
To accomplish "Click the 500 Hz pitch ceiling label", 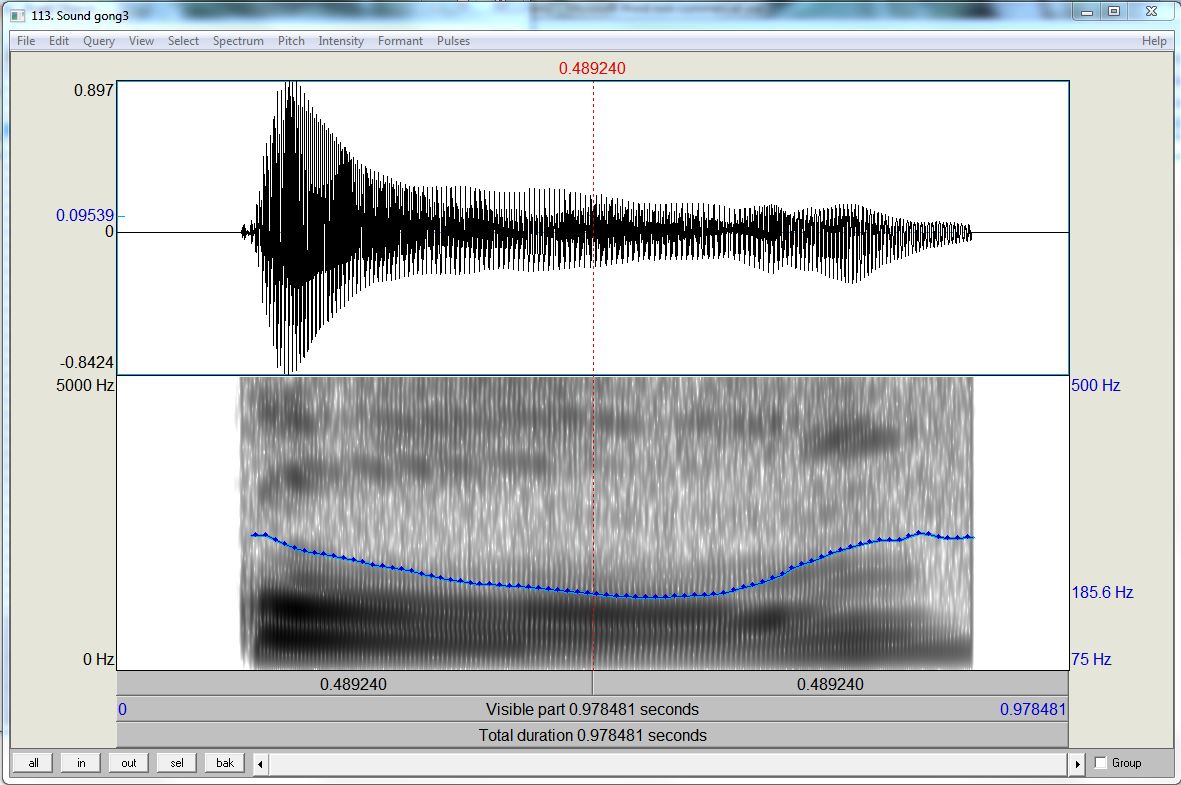I will pos(1095,385).
